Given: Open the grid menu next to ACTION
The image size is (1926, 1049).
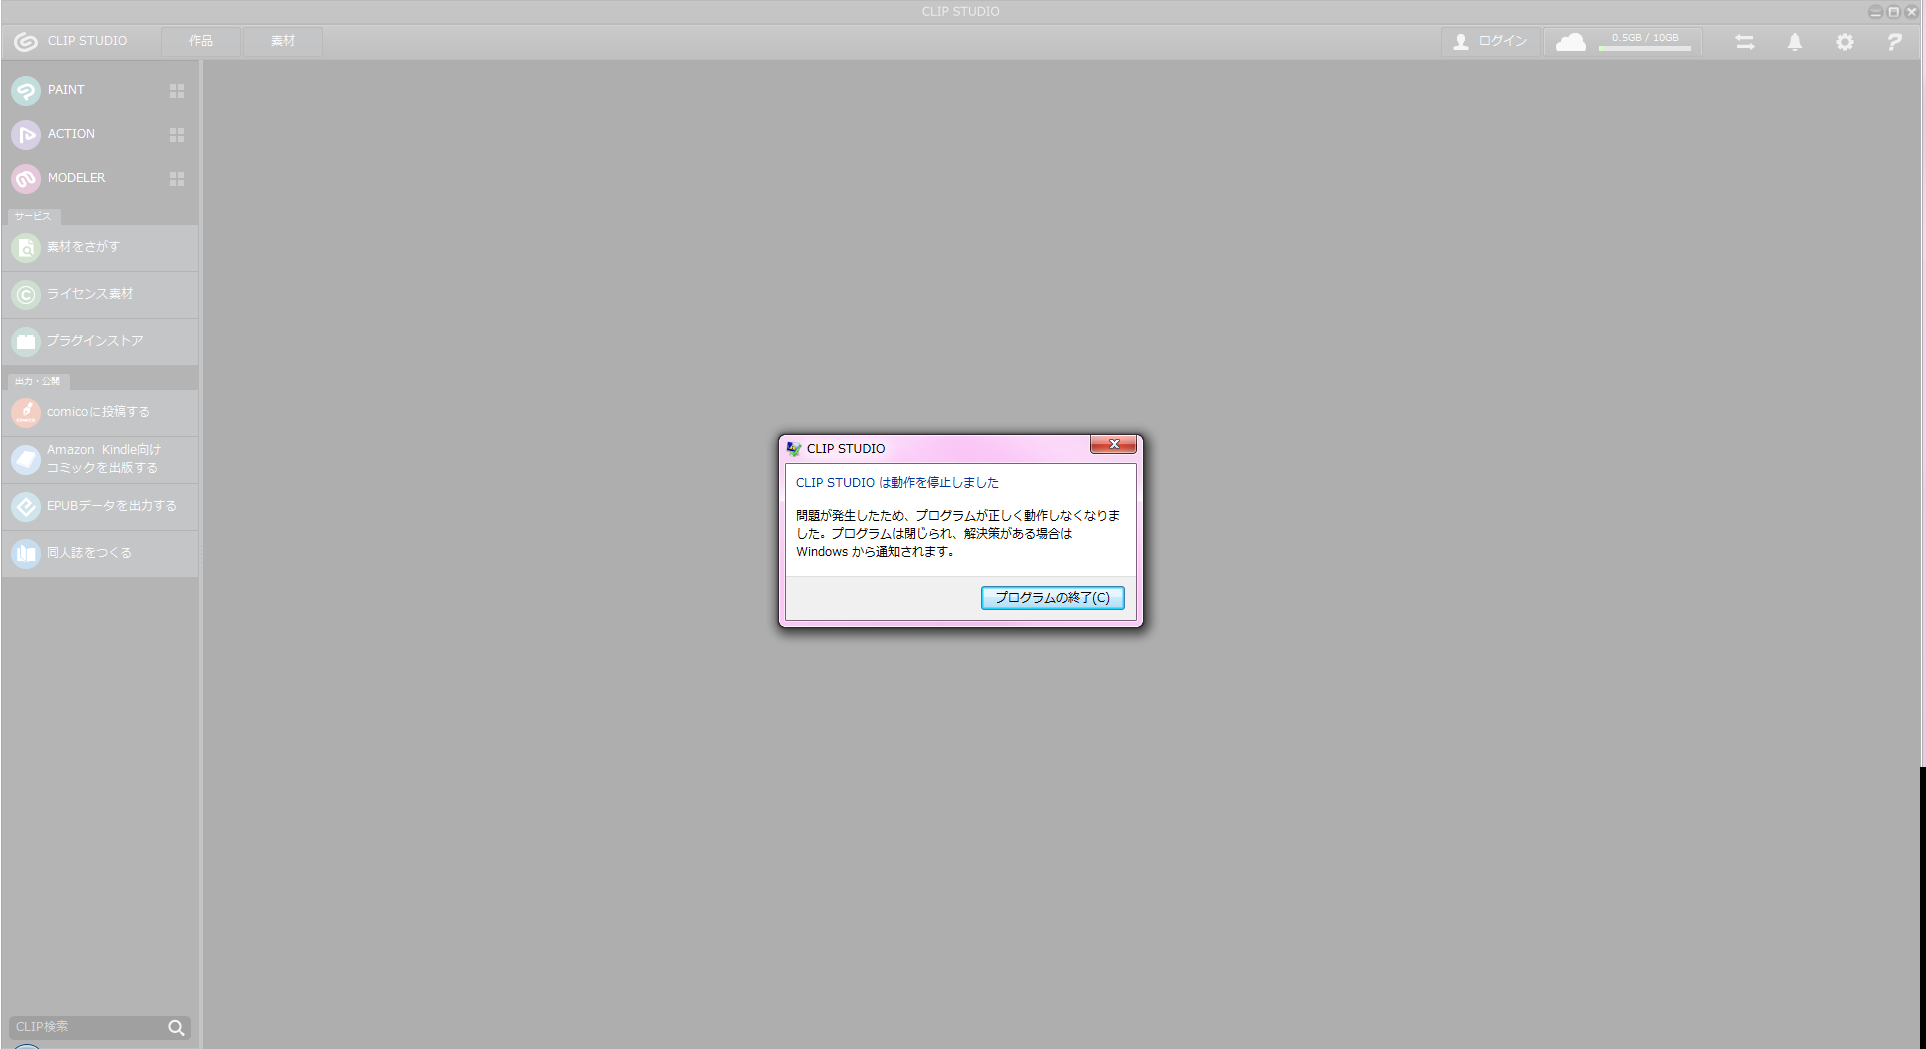Looking at the screenshot, I should coord(177,135).
